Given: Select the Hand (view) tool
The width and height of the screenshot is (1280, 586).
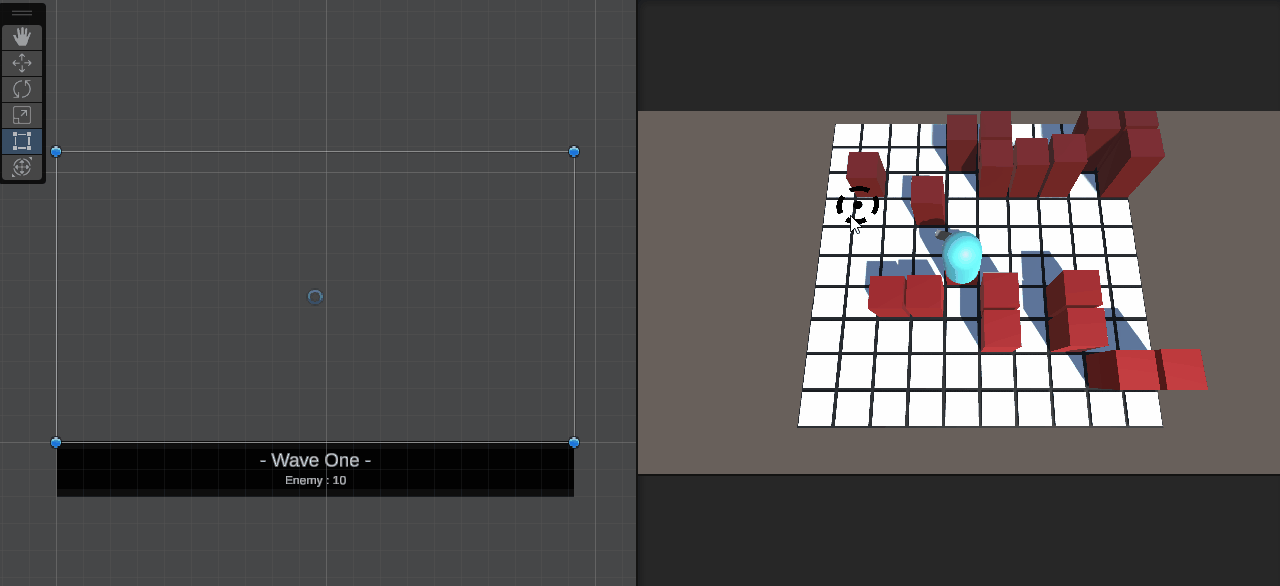Looking at the screenshot, I should click(x=22, y=38).
